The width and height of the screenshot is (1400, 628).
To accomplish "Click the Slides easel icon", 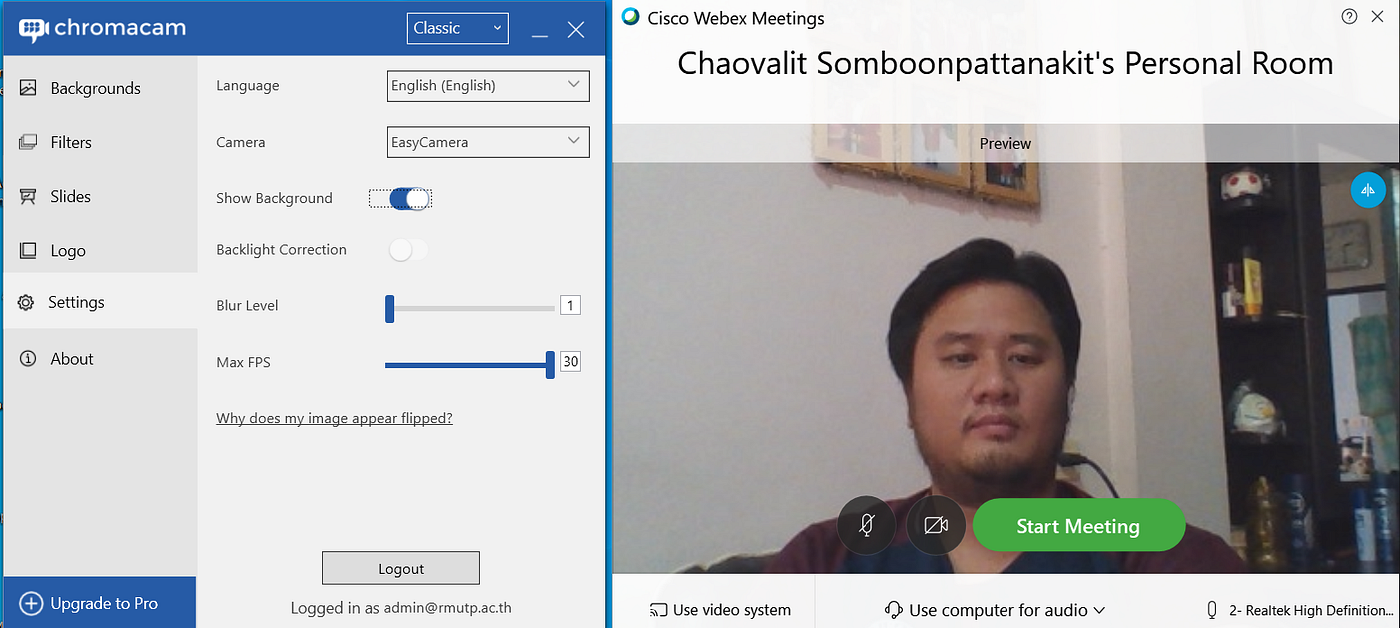I will pos(28,196).
